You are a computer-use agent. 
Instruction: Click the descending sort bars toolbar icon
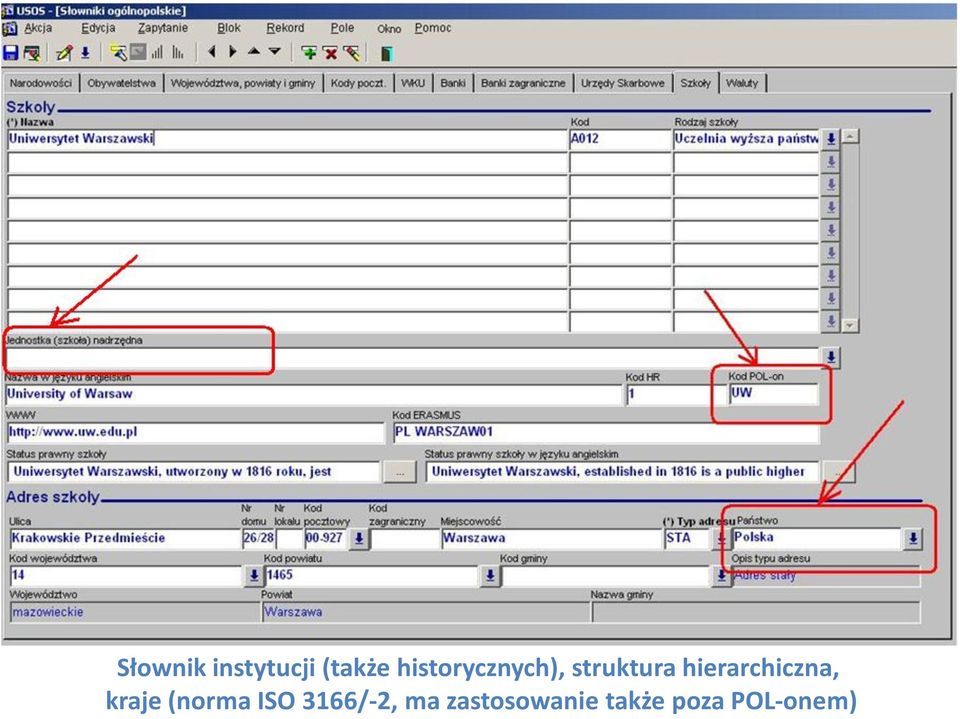(178, 53)
